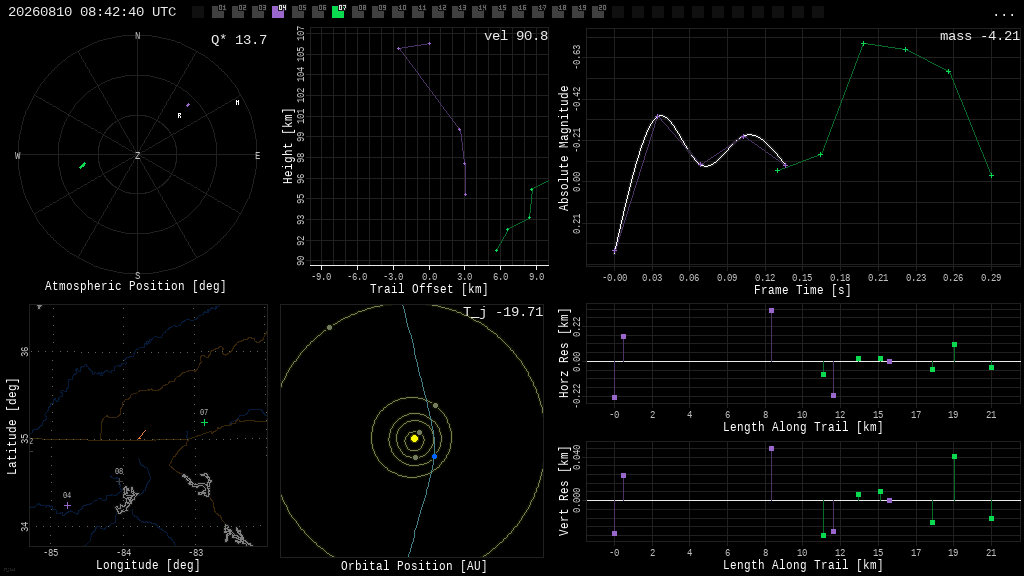Click the blue Earth dot in orbit plot

[434, 456]
